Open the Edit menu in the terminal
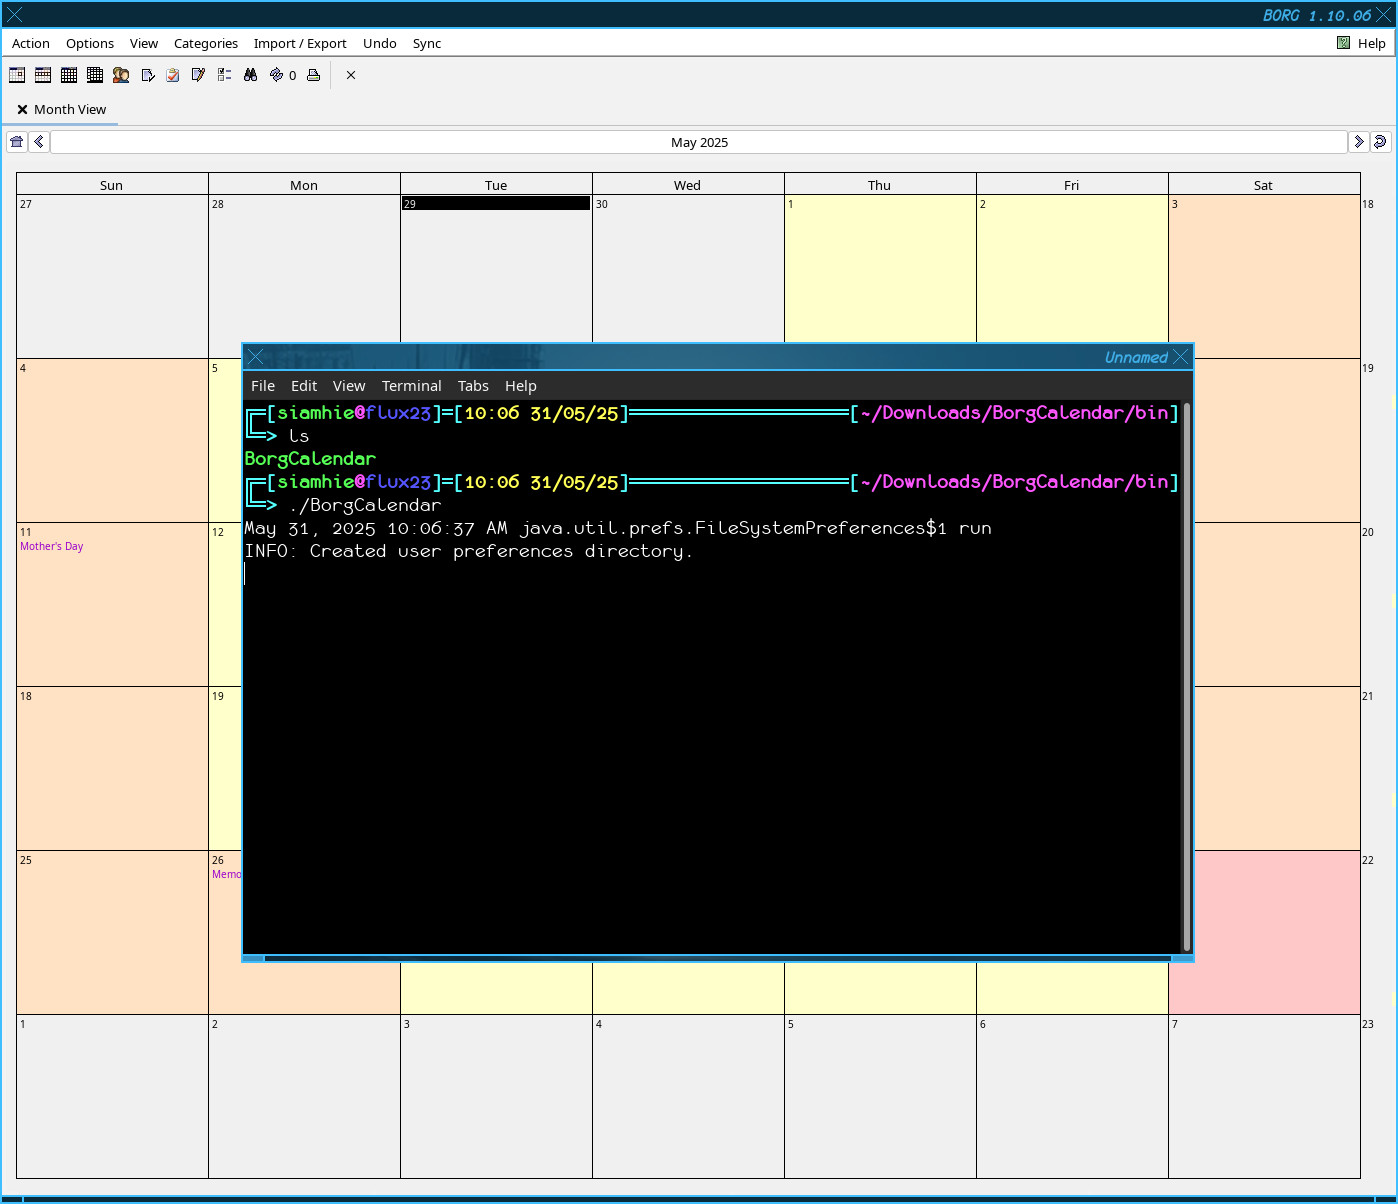1398x1204 pixels. (304, 386)
